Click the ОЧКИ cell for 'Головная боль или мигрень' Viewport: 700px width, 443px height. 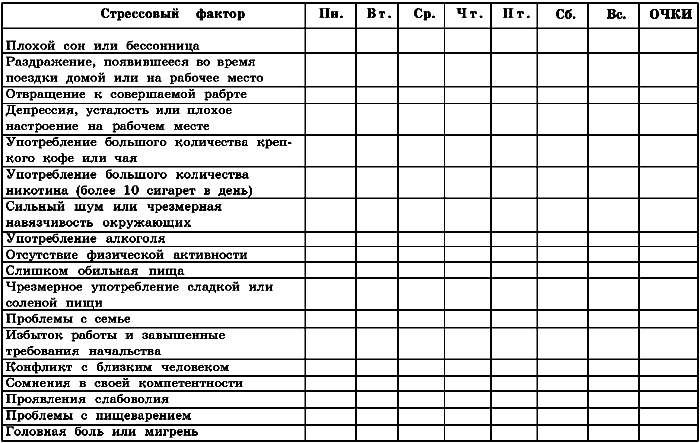click(668, 431)
